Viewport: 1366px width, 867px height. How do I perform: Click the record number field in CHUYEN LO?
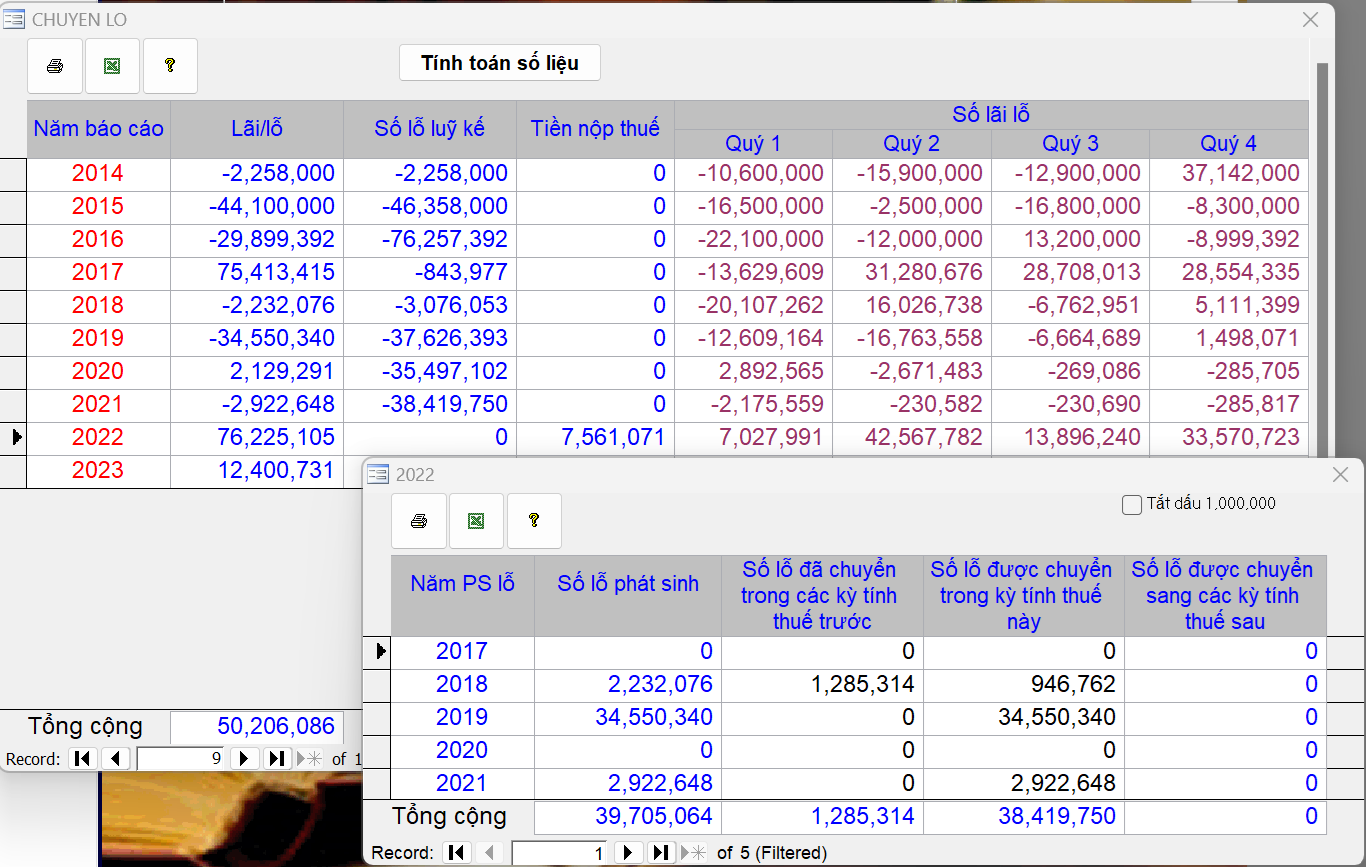coord(180,759)
